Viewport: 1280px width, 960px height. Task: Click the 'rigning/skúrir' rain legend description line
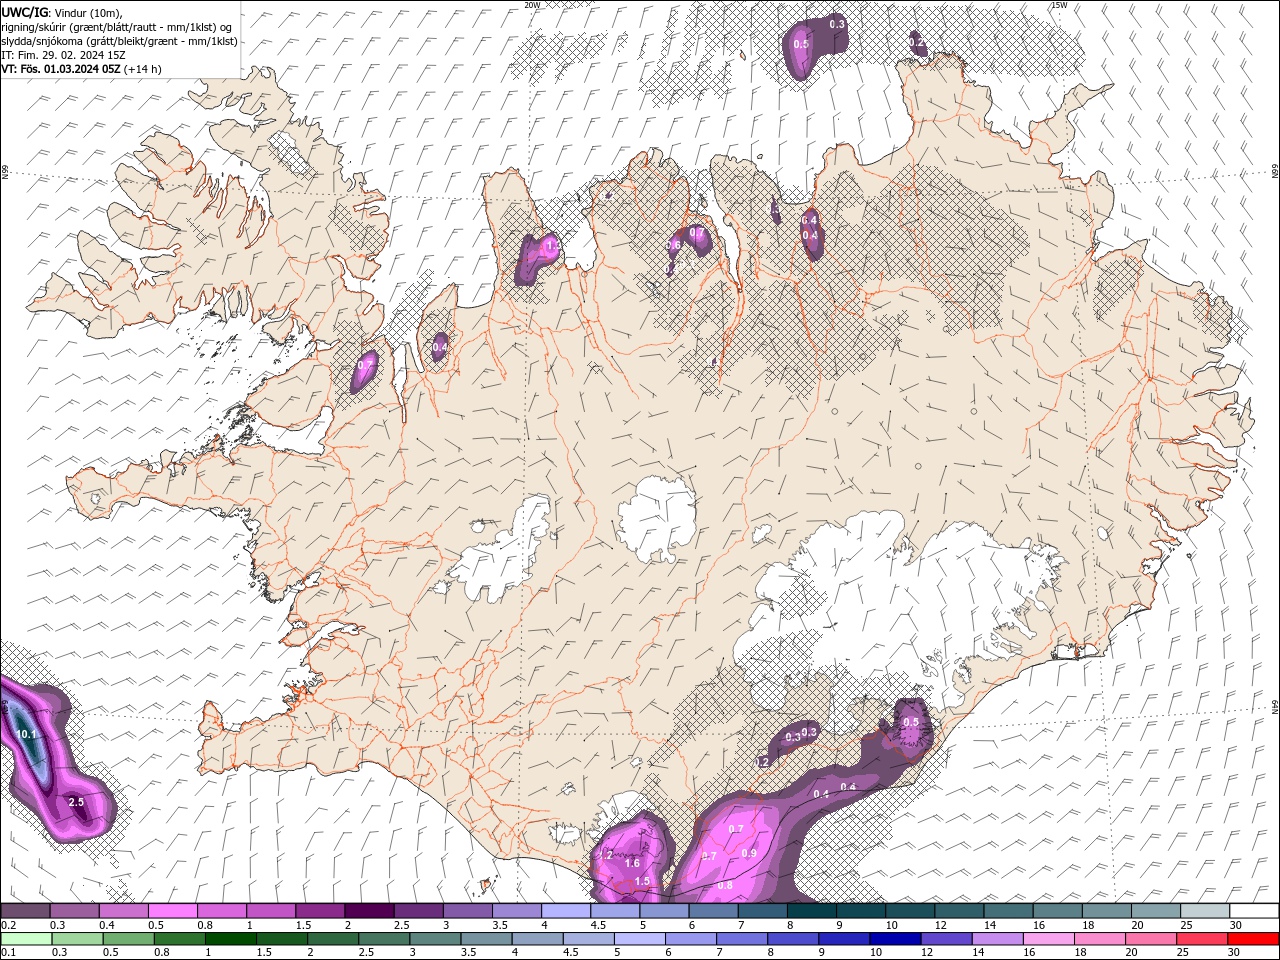click(x=117, y=26)
